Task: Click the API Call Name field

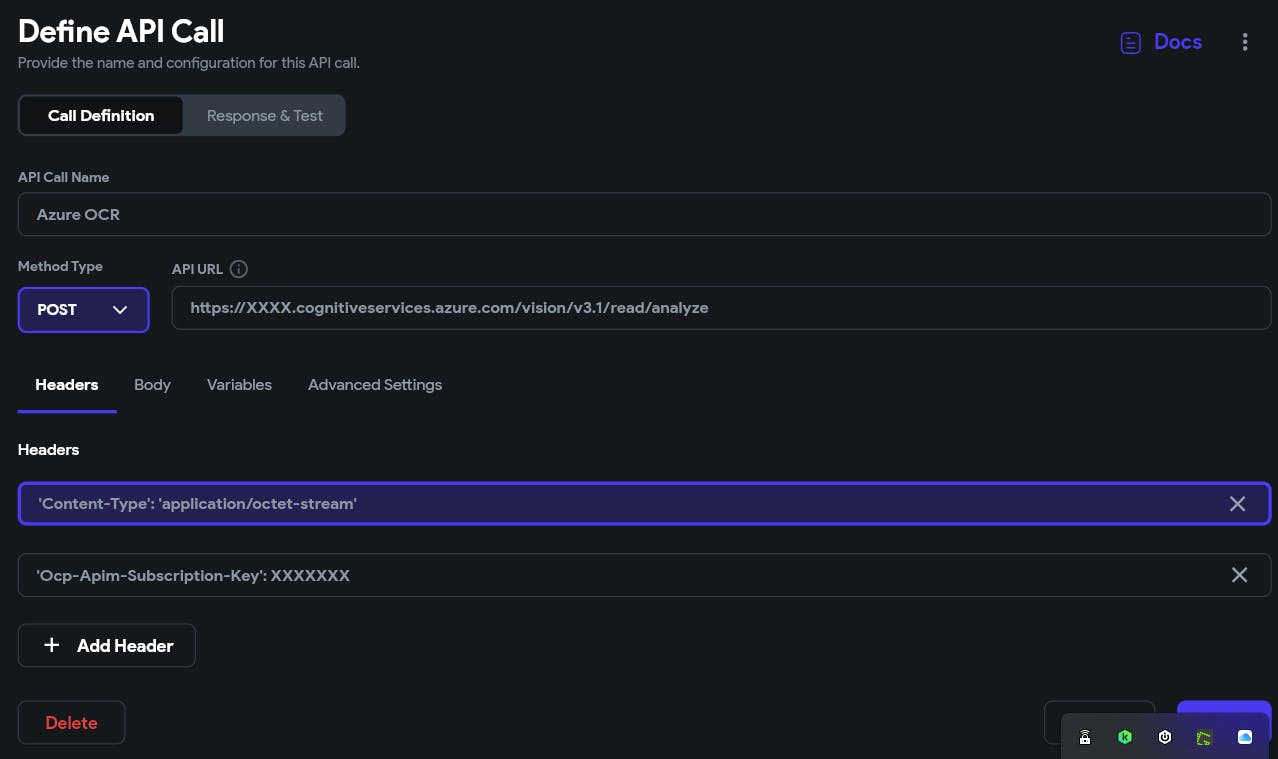Action: coord(644,215)
